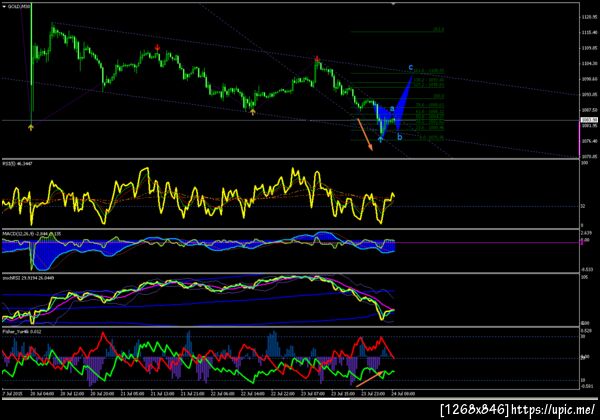
Task: Click the 1115.40 price scale label
Action: [589, 33]
